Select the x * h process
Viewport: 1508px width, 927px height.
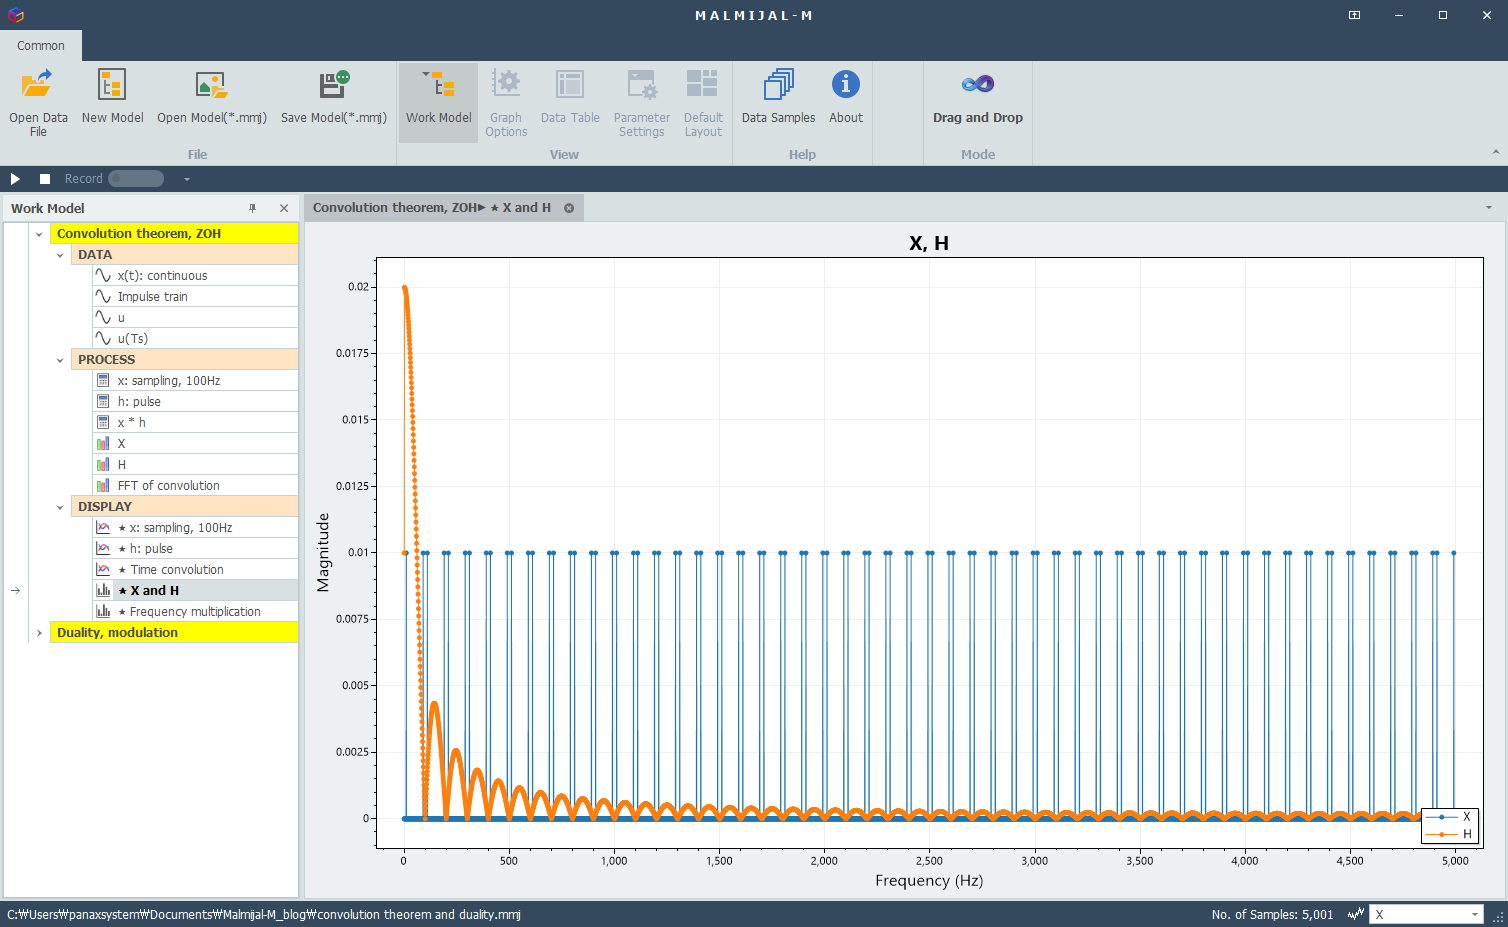pos(195,422)
